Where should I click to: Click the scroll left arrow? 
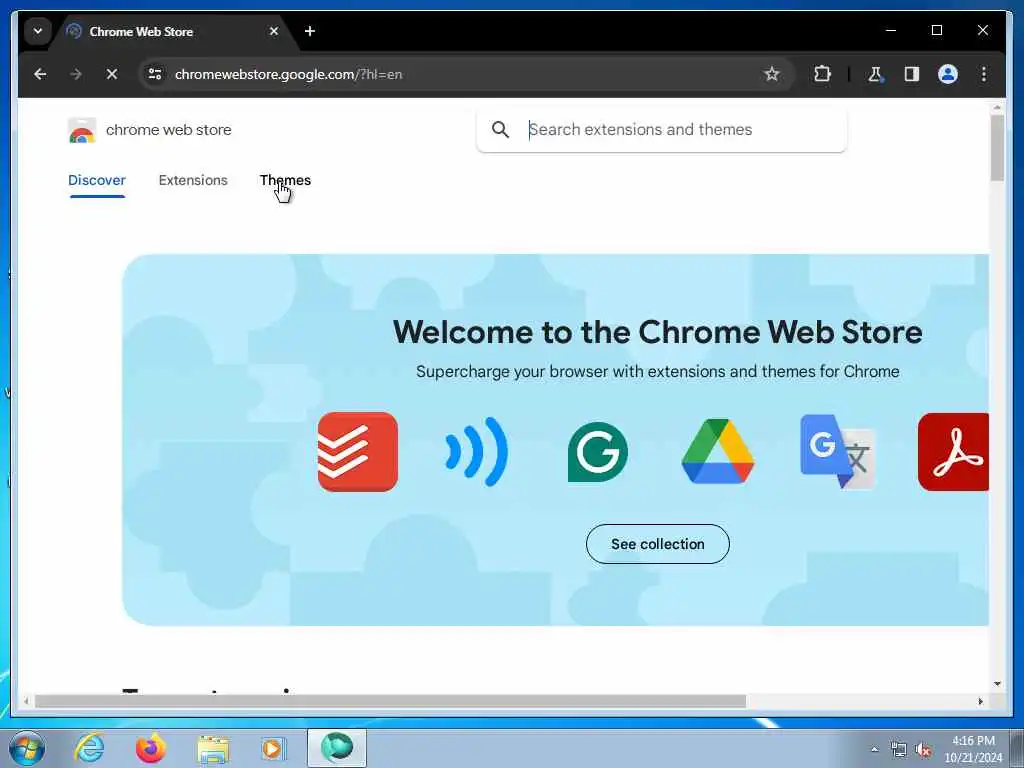(26, 701)
